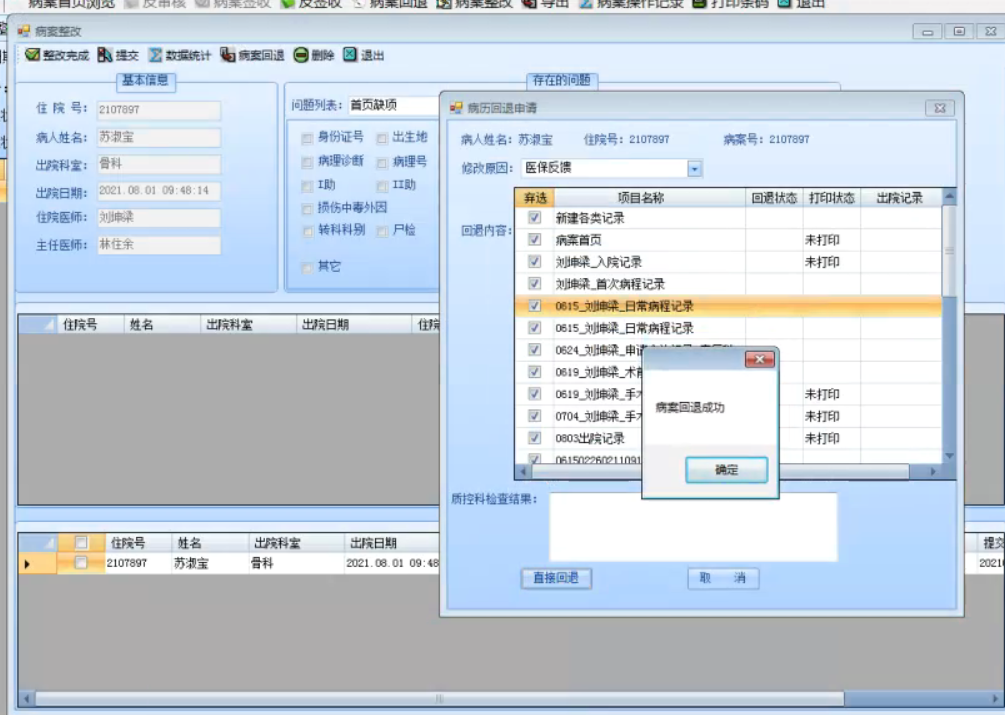
Task: Click the 存在的问题 group label
Action: click(x=561, y=81)
